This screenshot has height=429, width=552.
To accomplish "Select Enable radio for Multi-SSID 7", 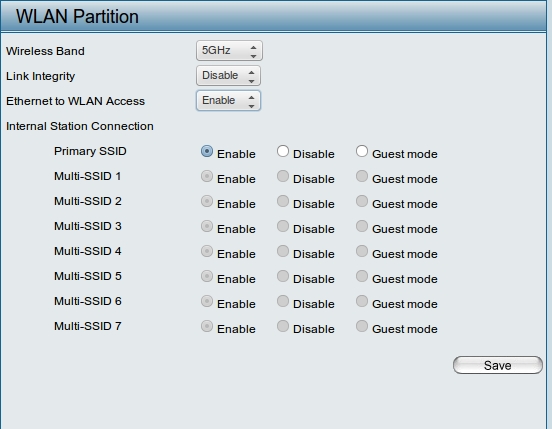I will pyautogui.click(x=207, y=326).
